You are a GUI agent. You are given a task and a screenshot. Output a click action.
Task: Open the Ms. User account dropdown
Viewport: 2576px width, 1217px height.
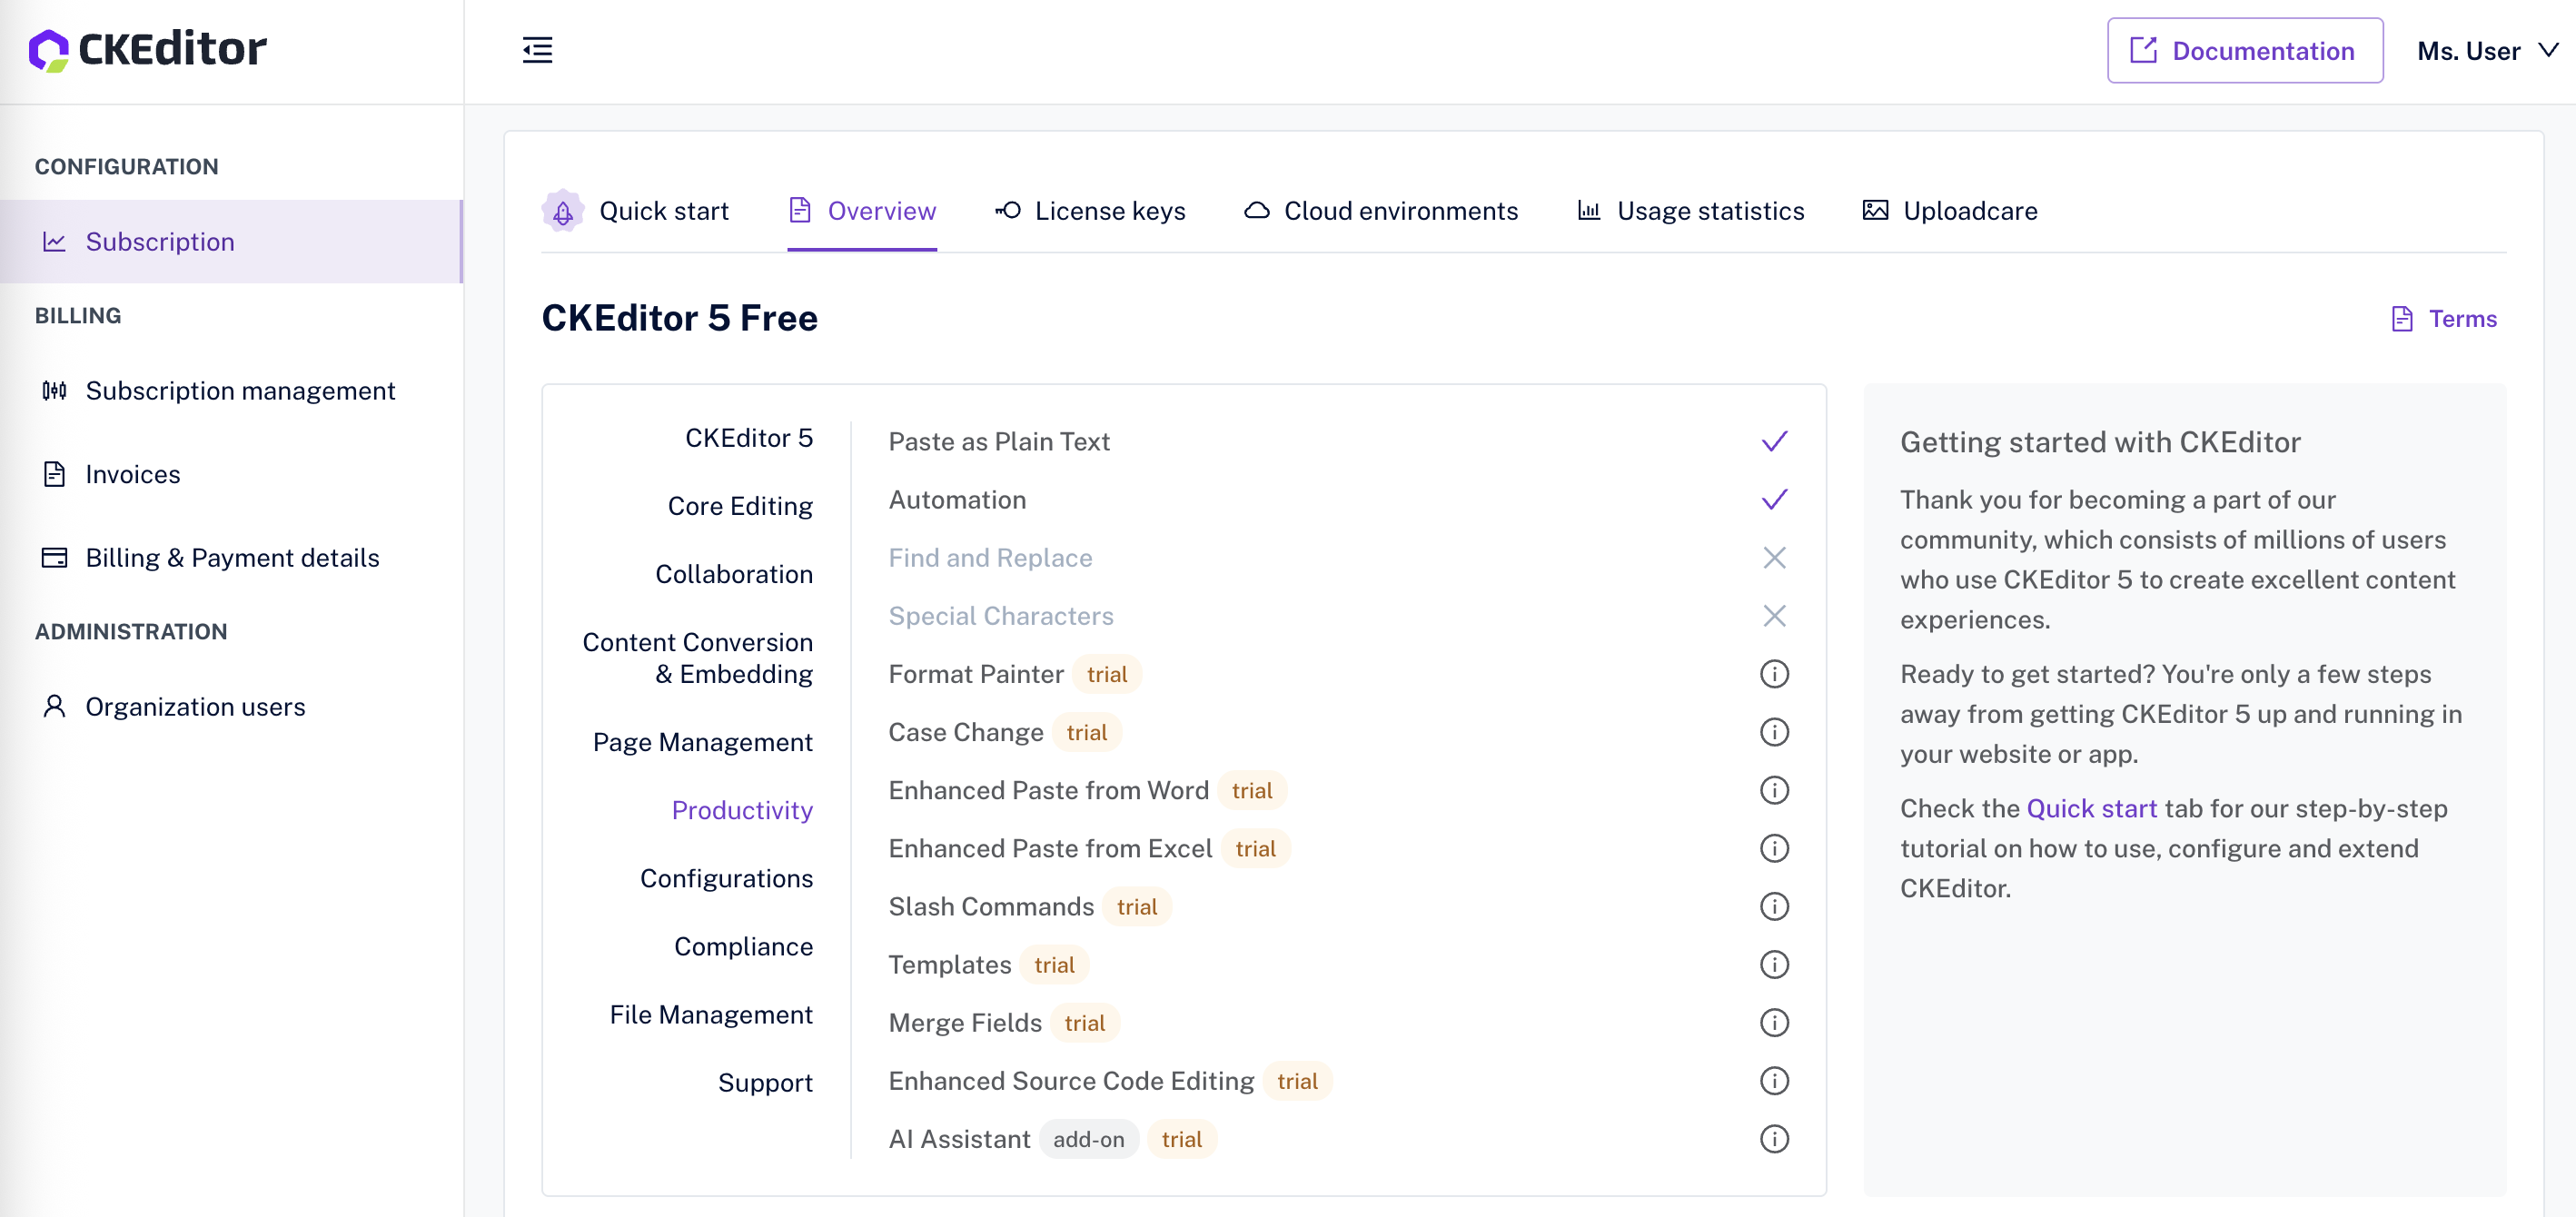tap(2487, 51)
